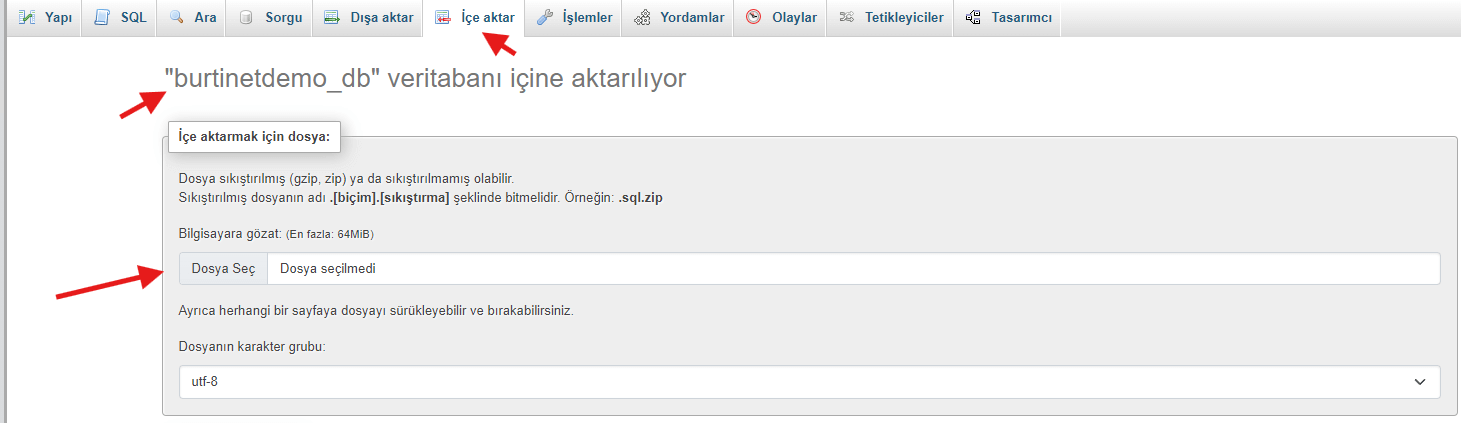This screenshot has width=1461, height=423.
Task: Go to the Dışa aktar tab
Action: (x=381, y=17)
